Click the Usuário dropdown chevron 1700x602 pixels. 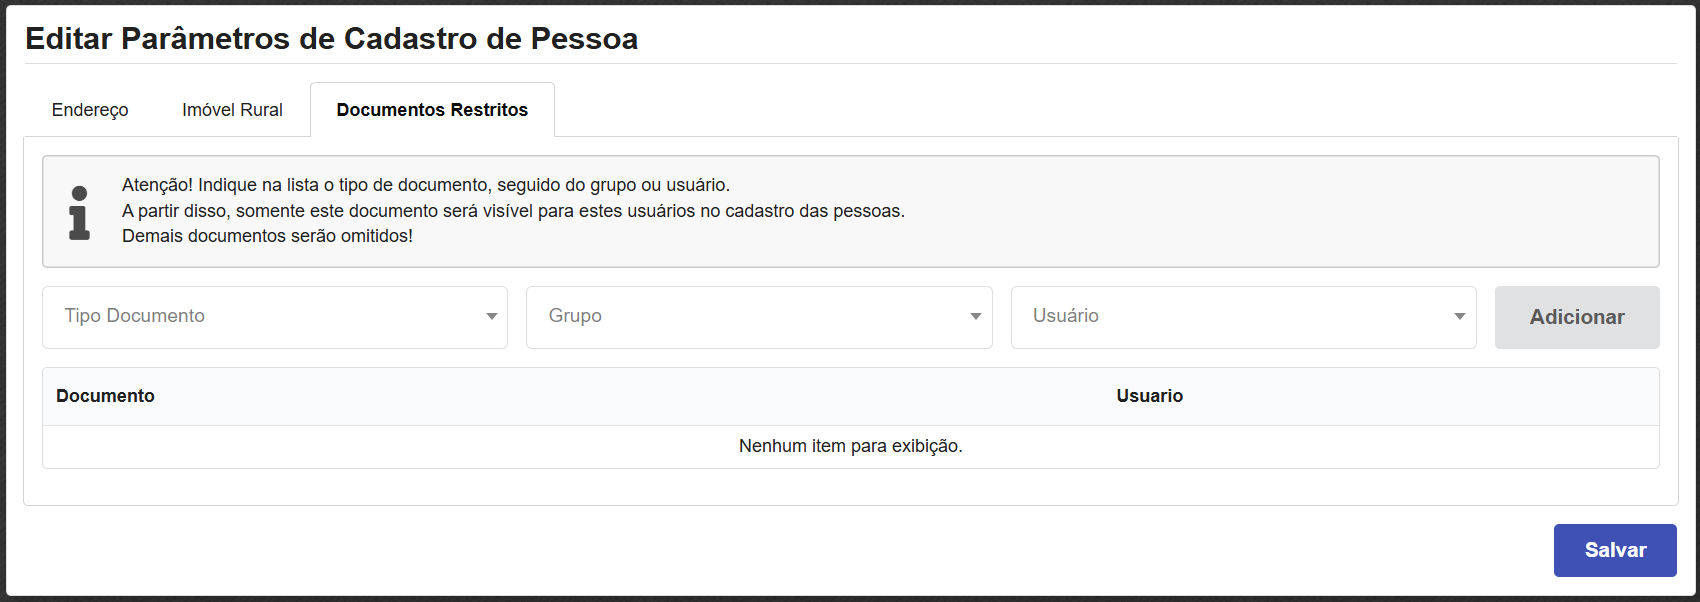coord(1459,317)
